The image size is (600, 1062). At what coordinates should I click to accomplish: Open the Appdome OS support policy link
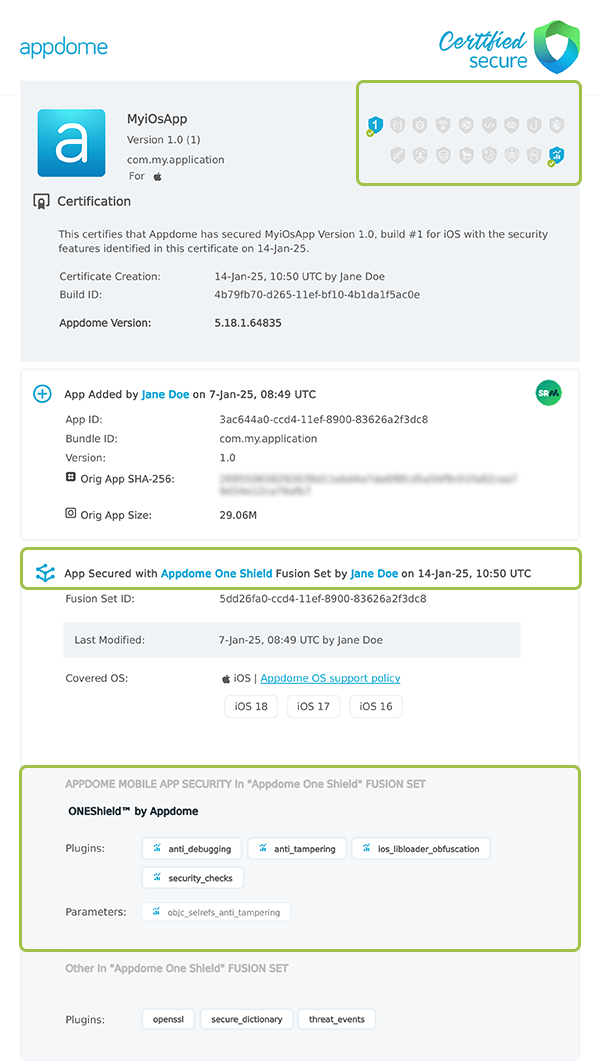click(330, 678)
